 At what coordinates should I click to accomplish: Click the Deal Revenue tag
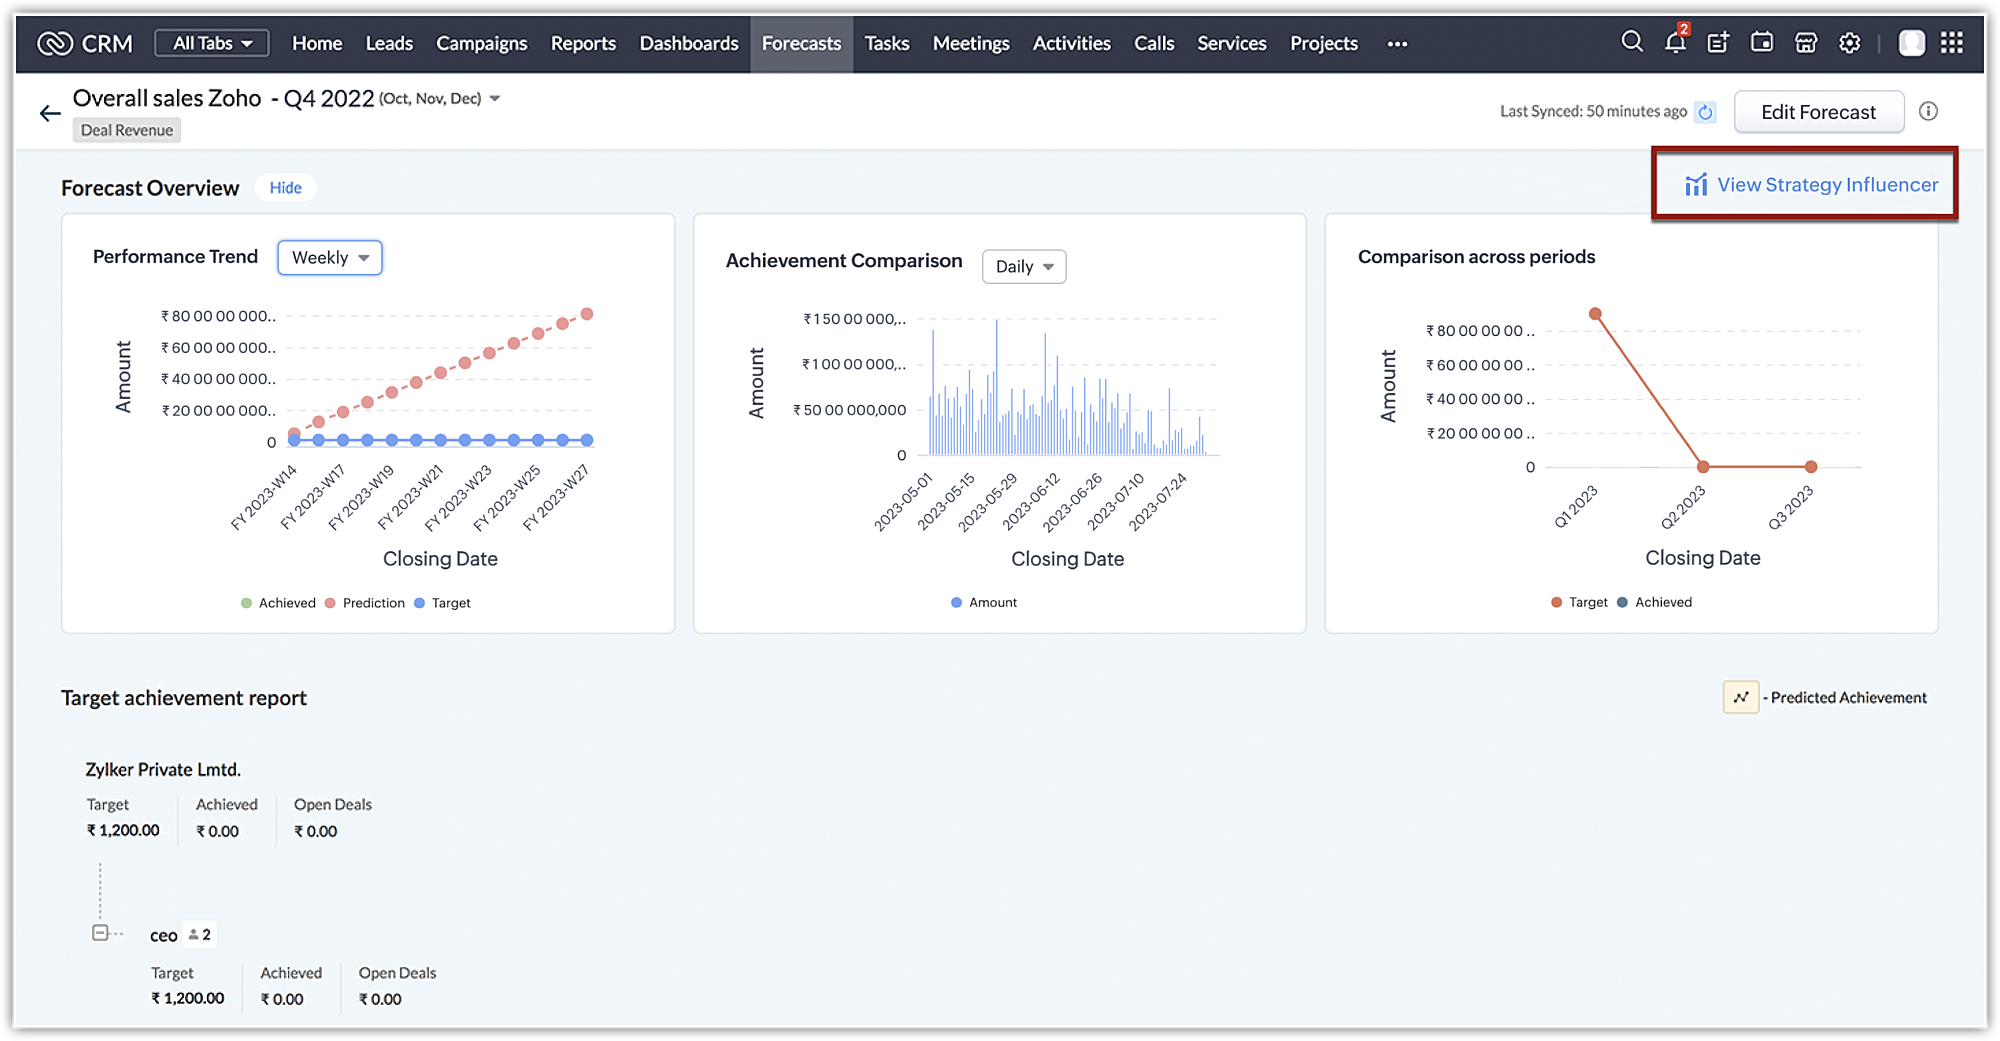[127, 130]
